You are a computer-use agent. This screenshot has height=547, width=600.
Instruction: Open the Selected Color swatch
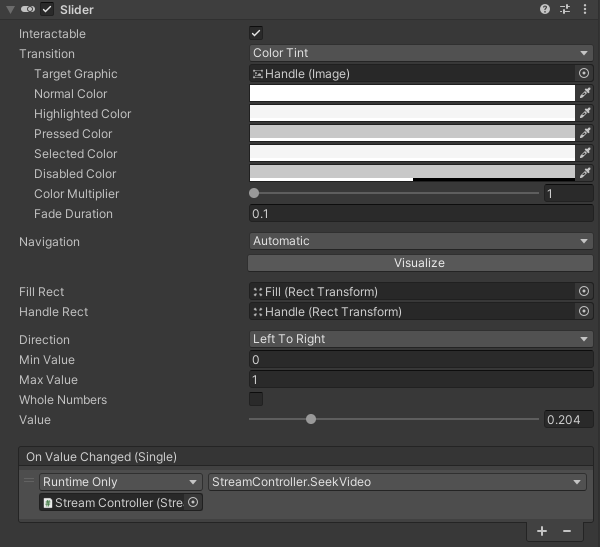pyautogui.click(x=412, y=153)
